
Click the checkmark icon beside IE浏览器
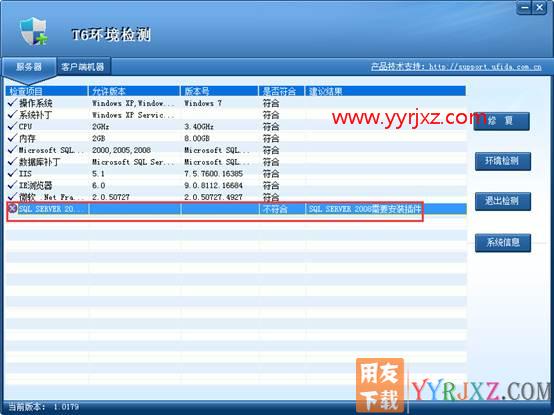pos(12,185)
